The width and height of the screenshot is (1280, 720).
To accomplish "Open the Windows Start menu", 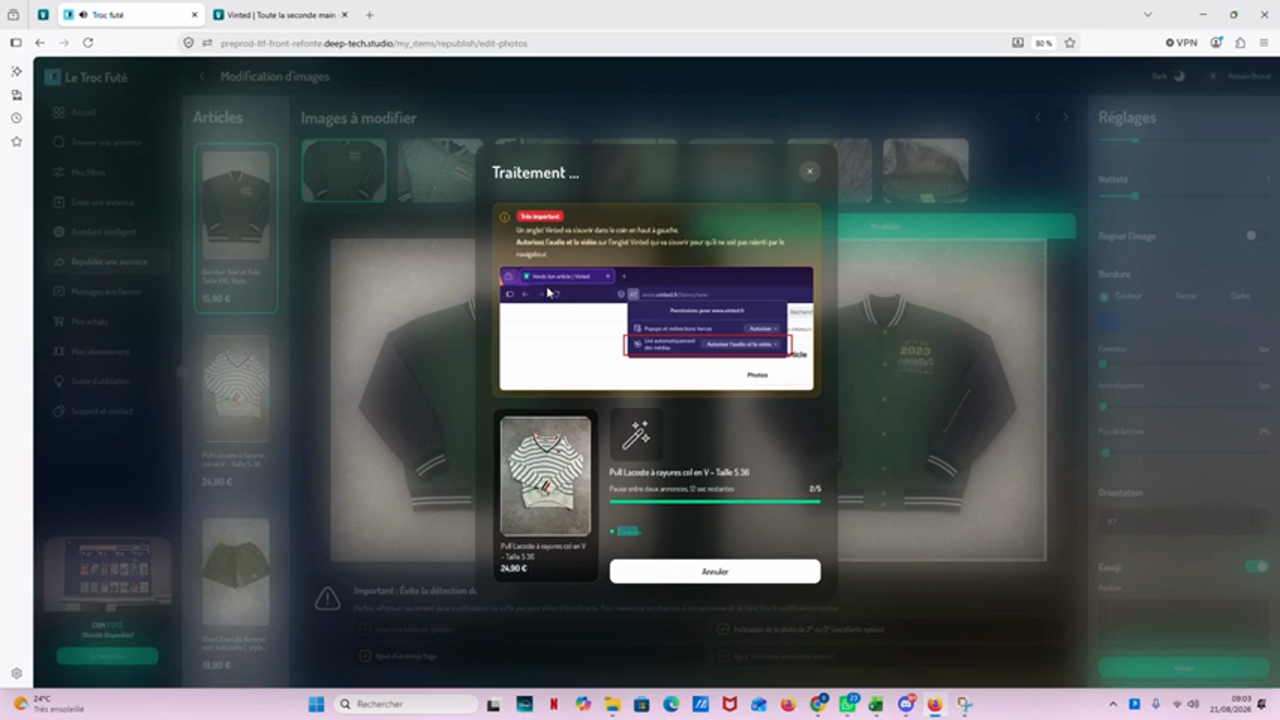I will [316, 704].
